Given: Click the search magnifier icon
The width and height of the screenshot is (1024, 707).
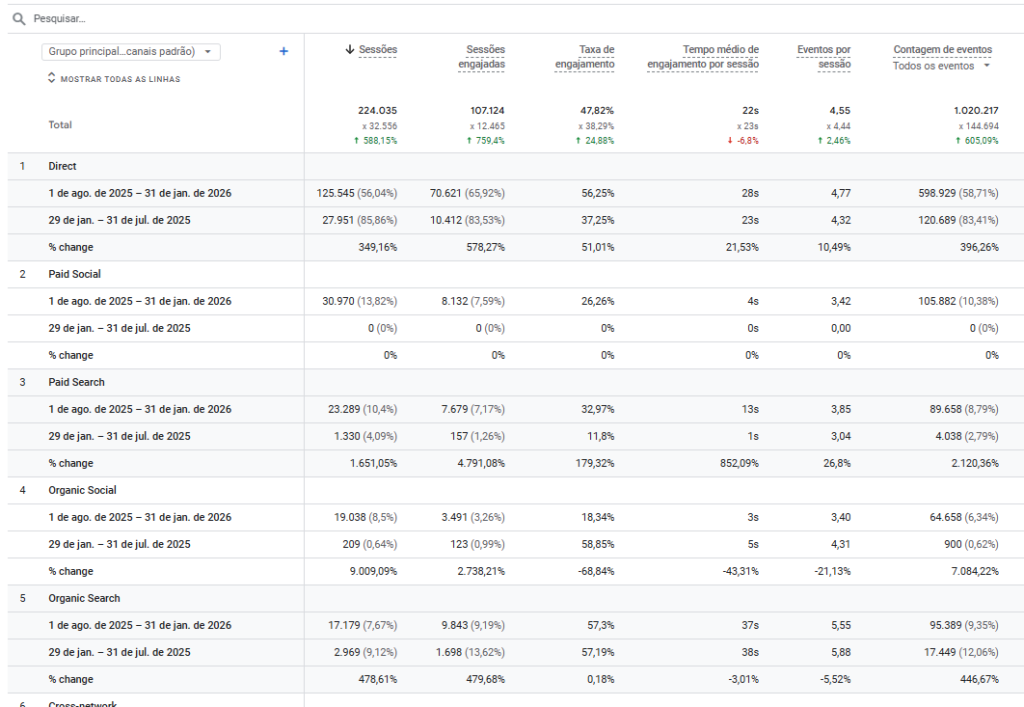Looking at the screenshot, I should point(19,19).
